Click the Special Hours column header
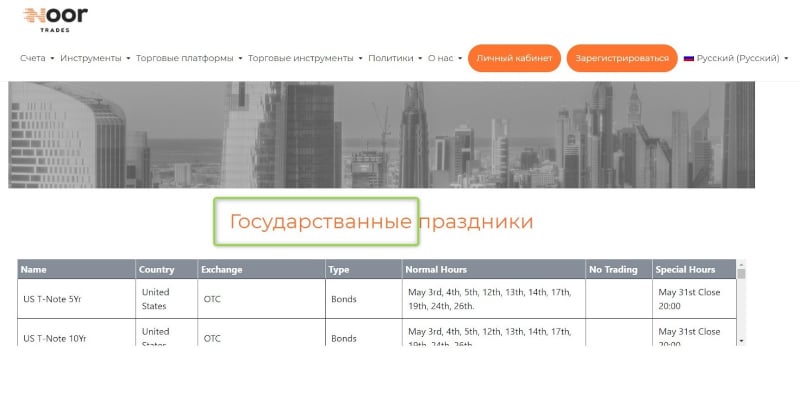 click(694, 269)
